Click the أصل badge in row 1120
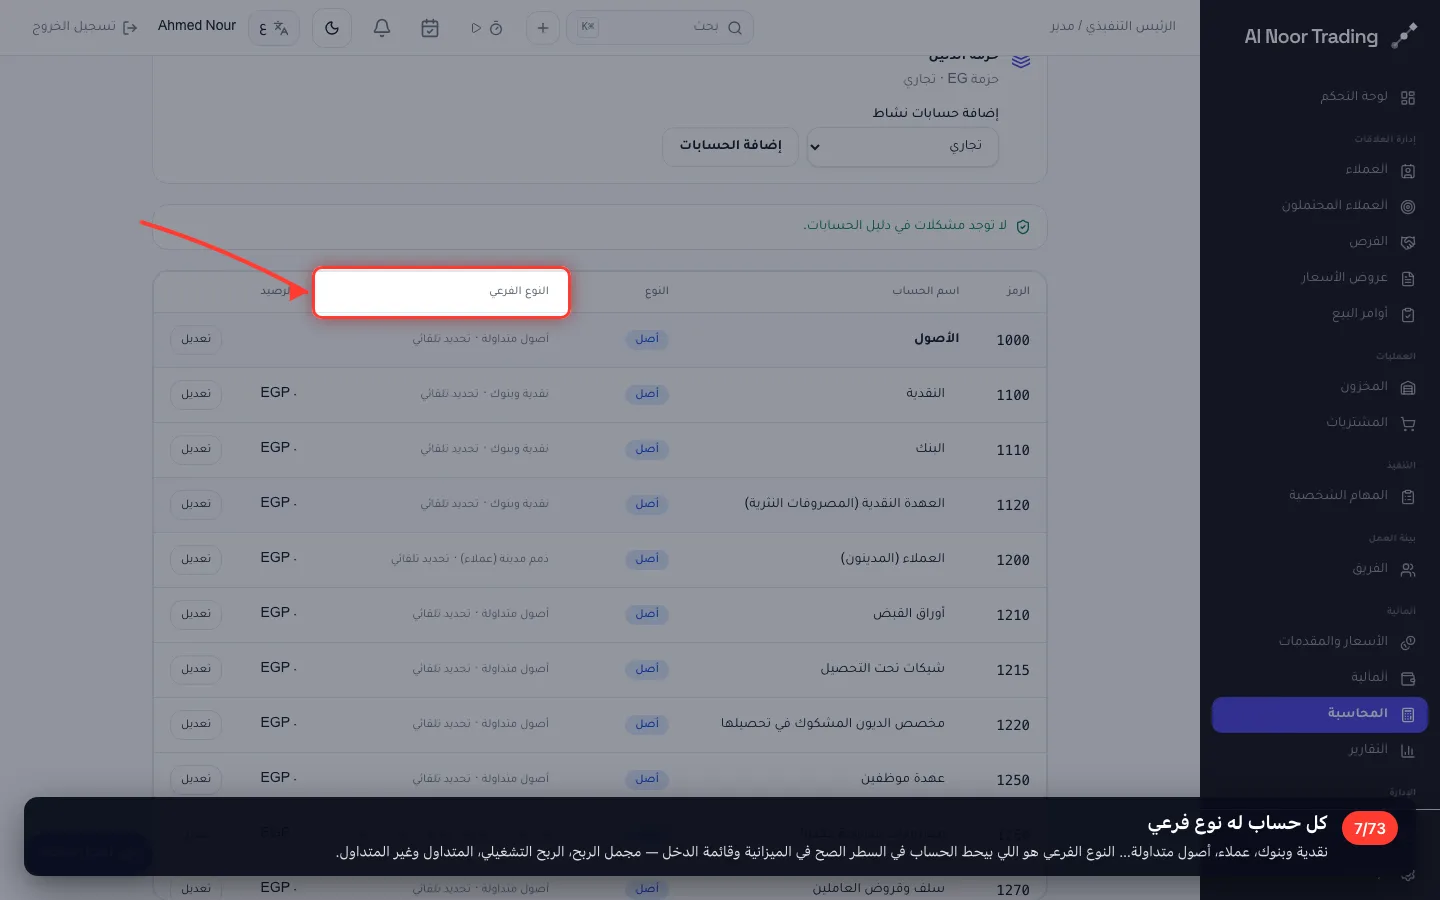1440x900 pixels. point(647,504)
